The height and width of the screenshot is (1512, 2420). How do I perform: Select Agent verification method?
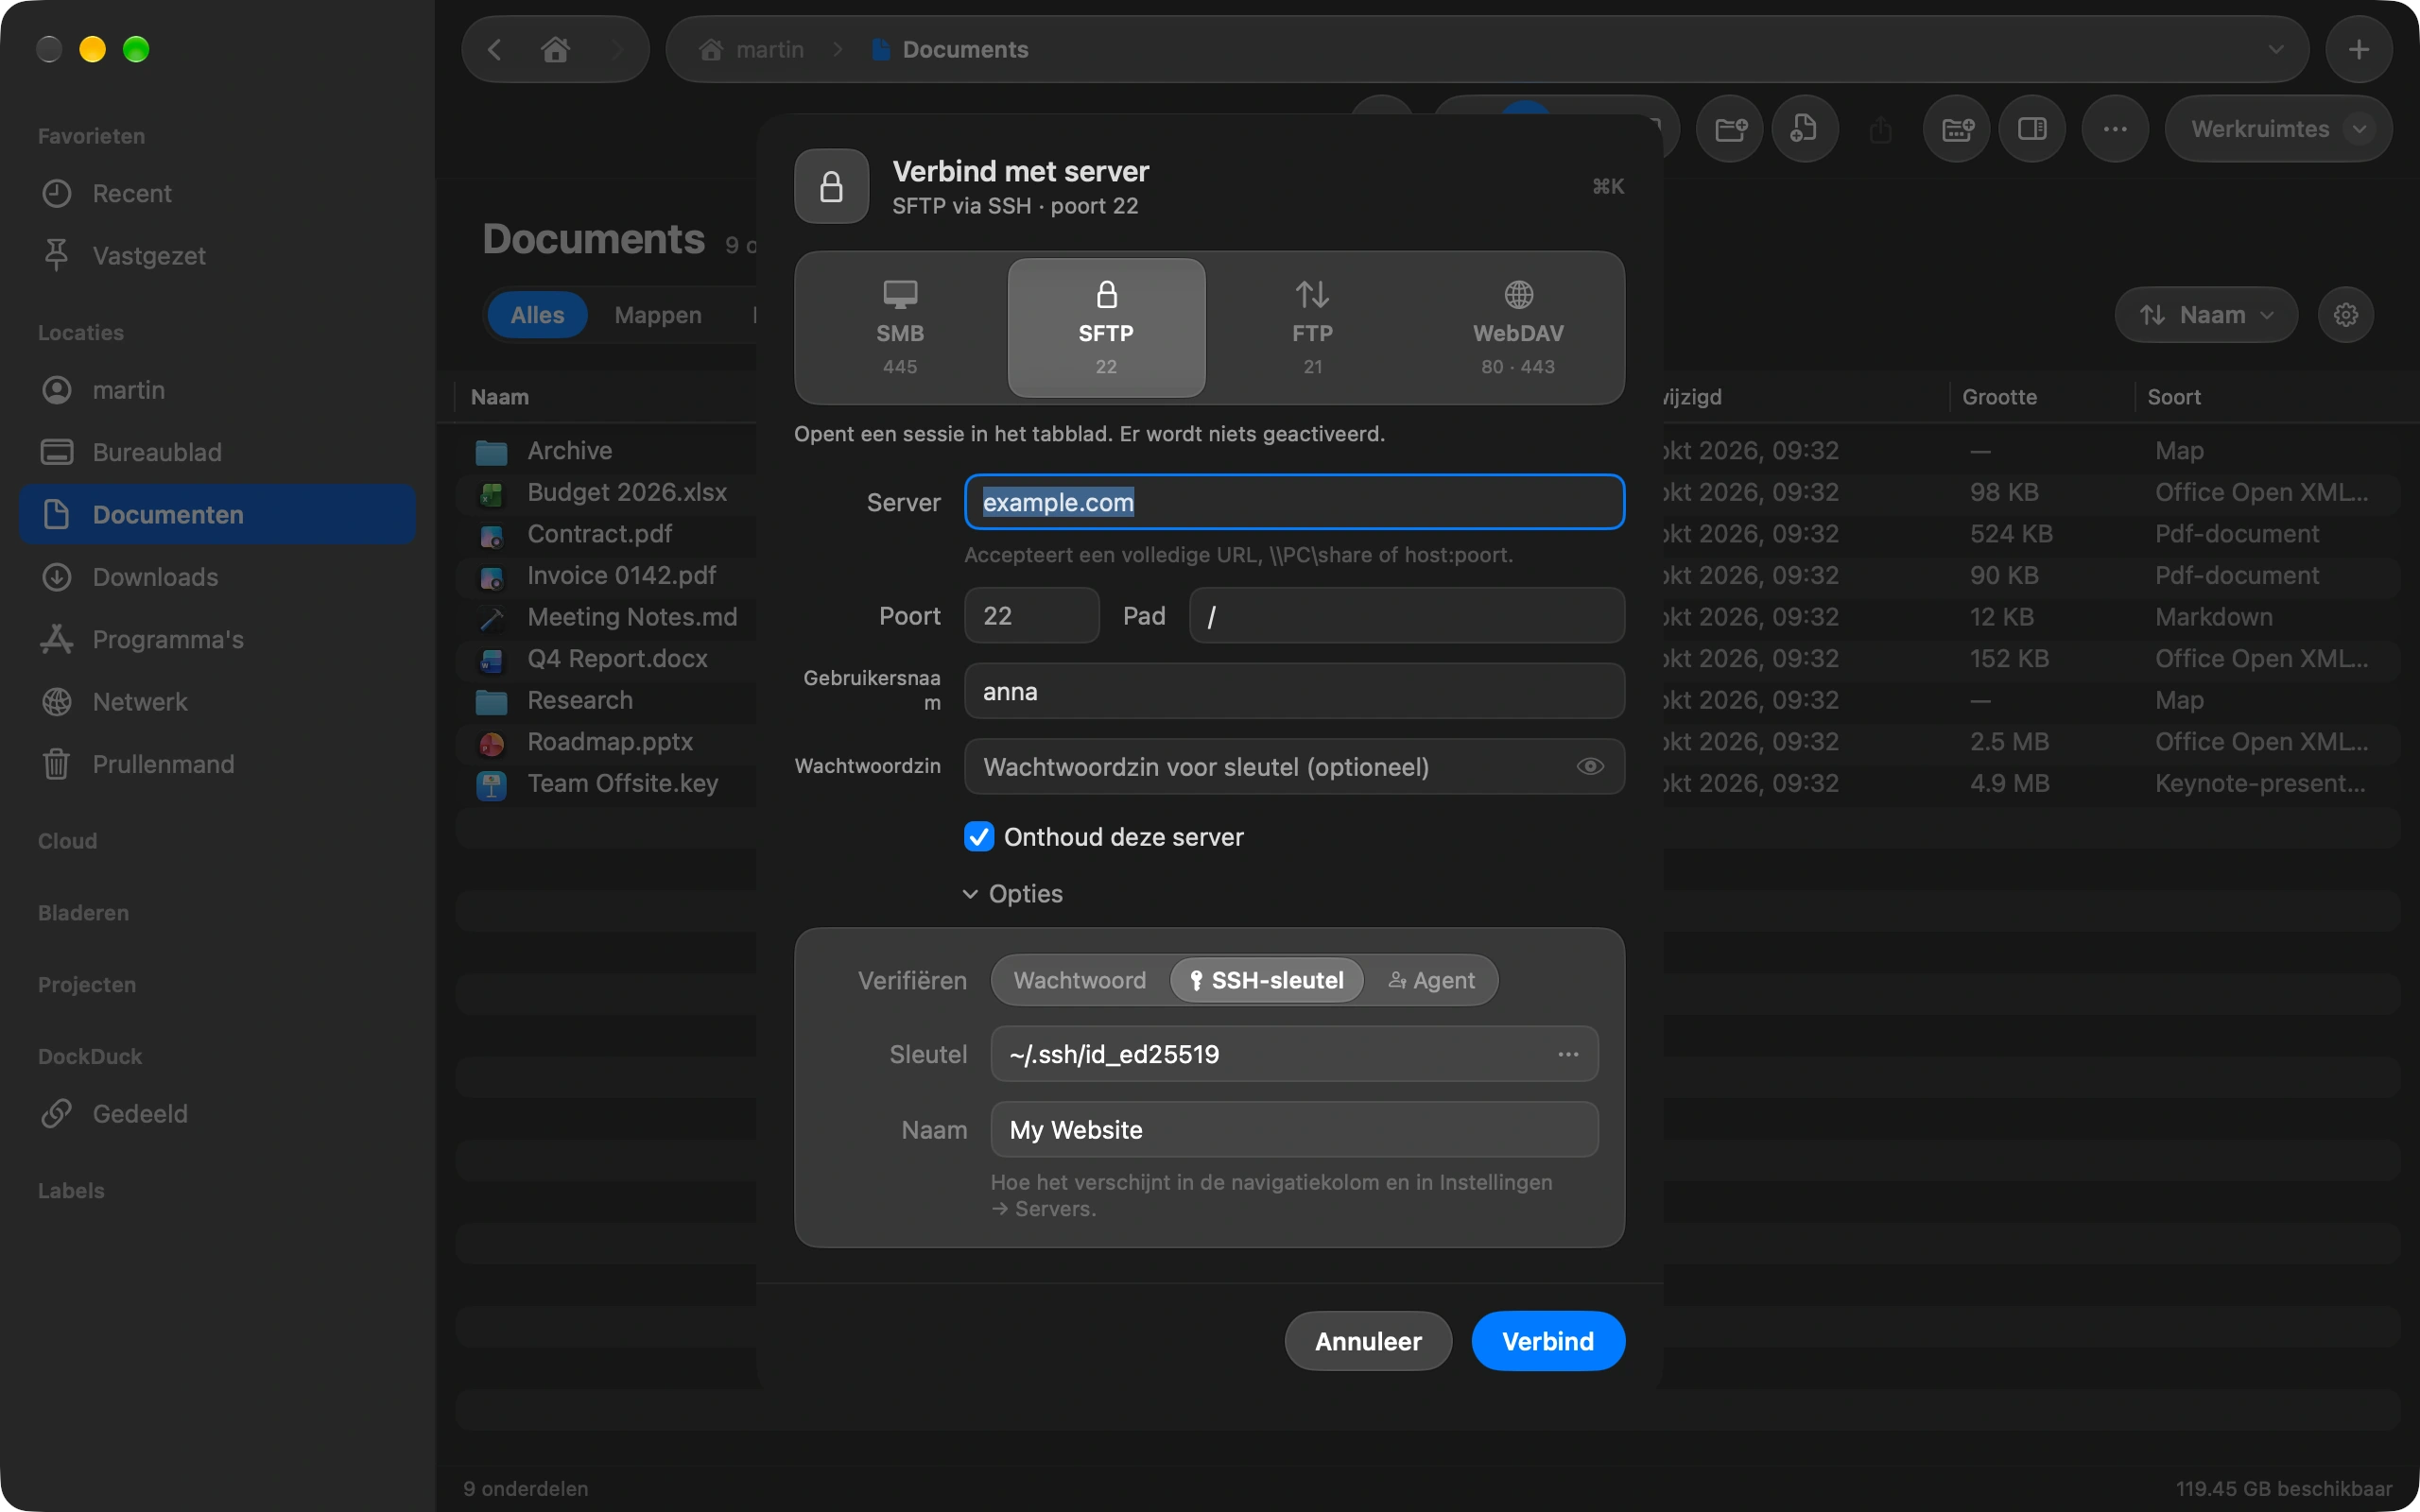[1431, 980]
